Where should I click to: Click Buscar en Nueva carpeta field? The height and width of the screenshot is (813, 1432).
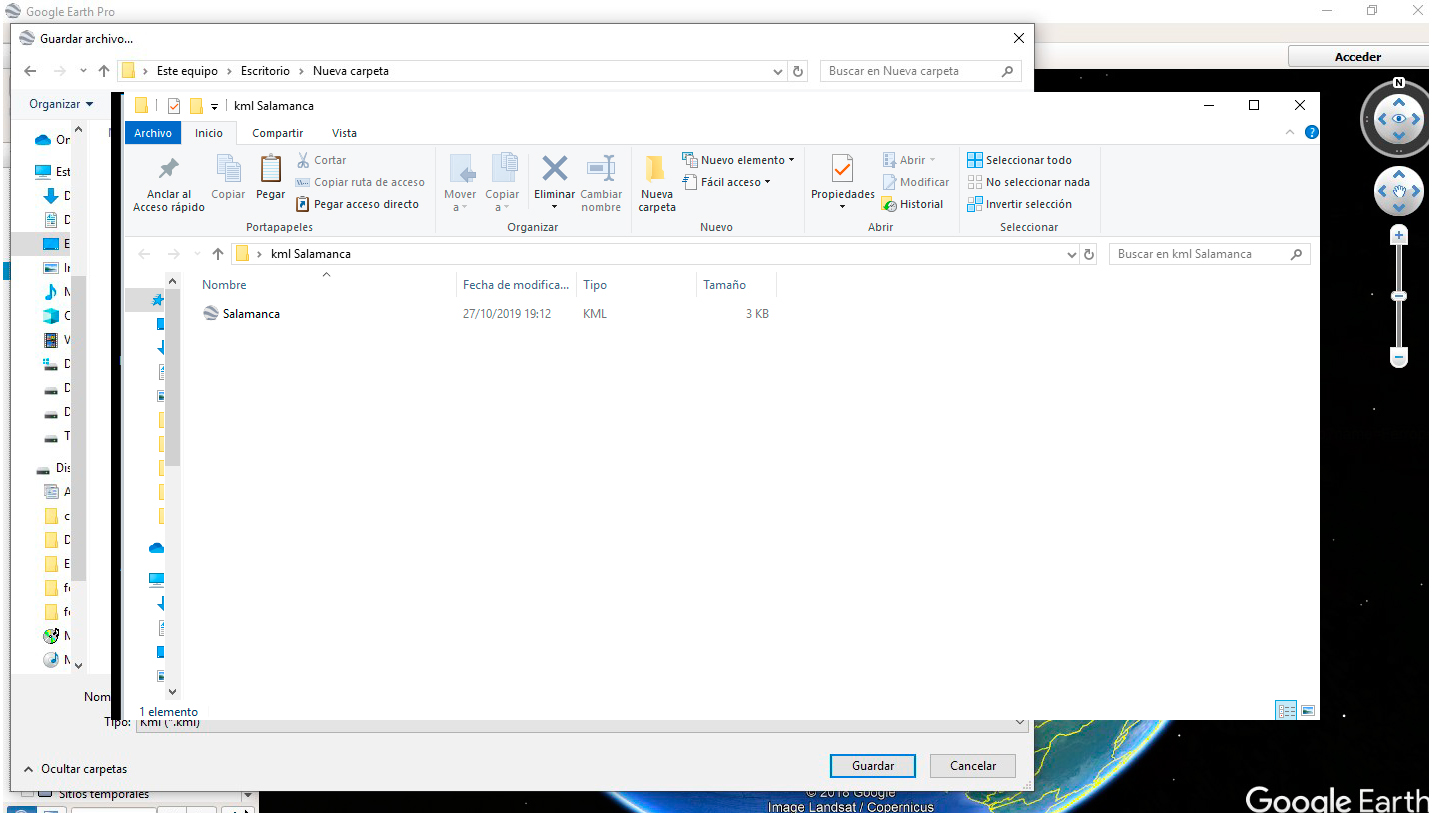[920, 71]
